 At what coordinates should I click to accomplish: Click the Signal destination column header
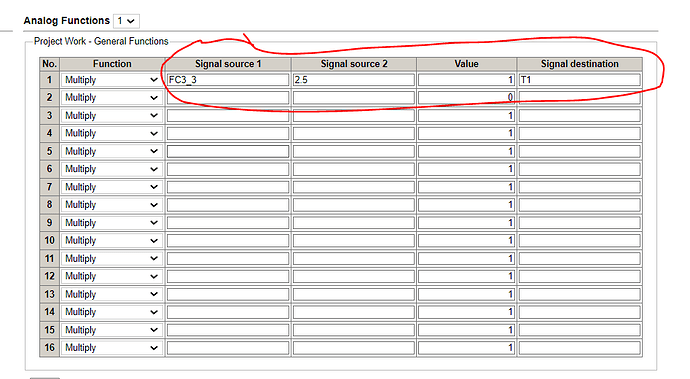pos(580,64)
